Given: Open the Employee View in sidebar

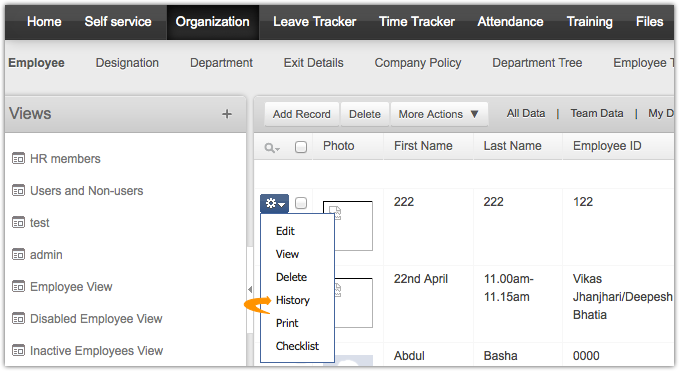Looking at the screenshot, I should pyautogui.click(x=71, y=287).
